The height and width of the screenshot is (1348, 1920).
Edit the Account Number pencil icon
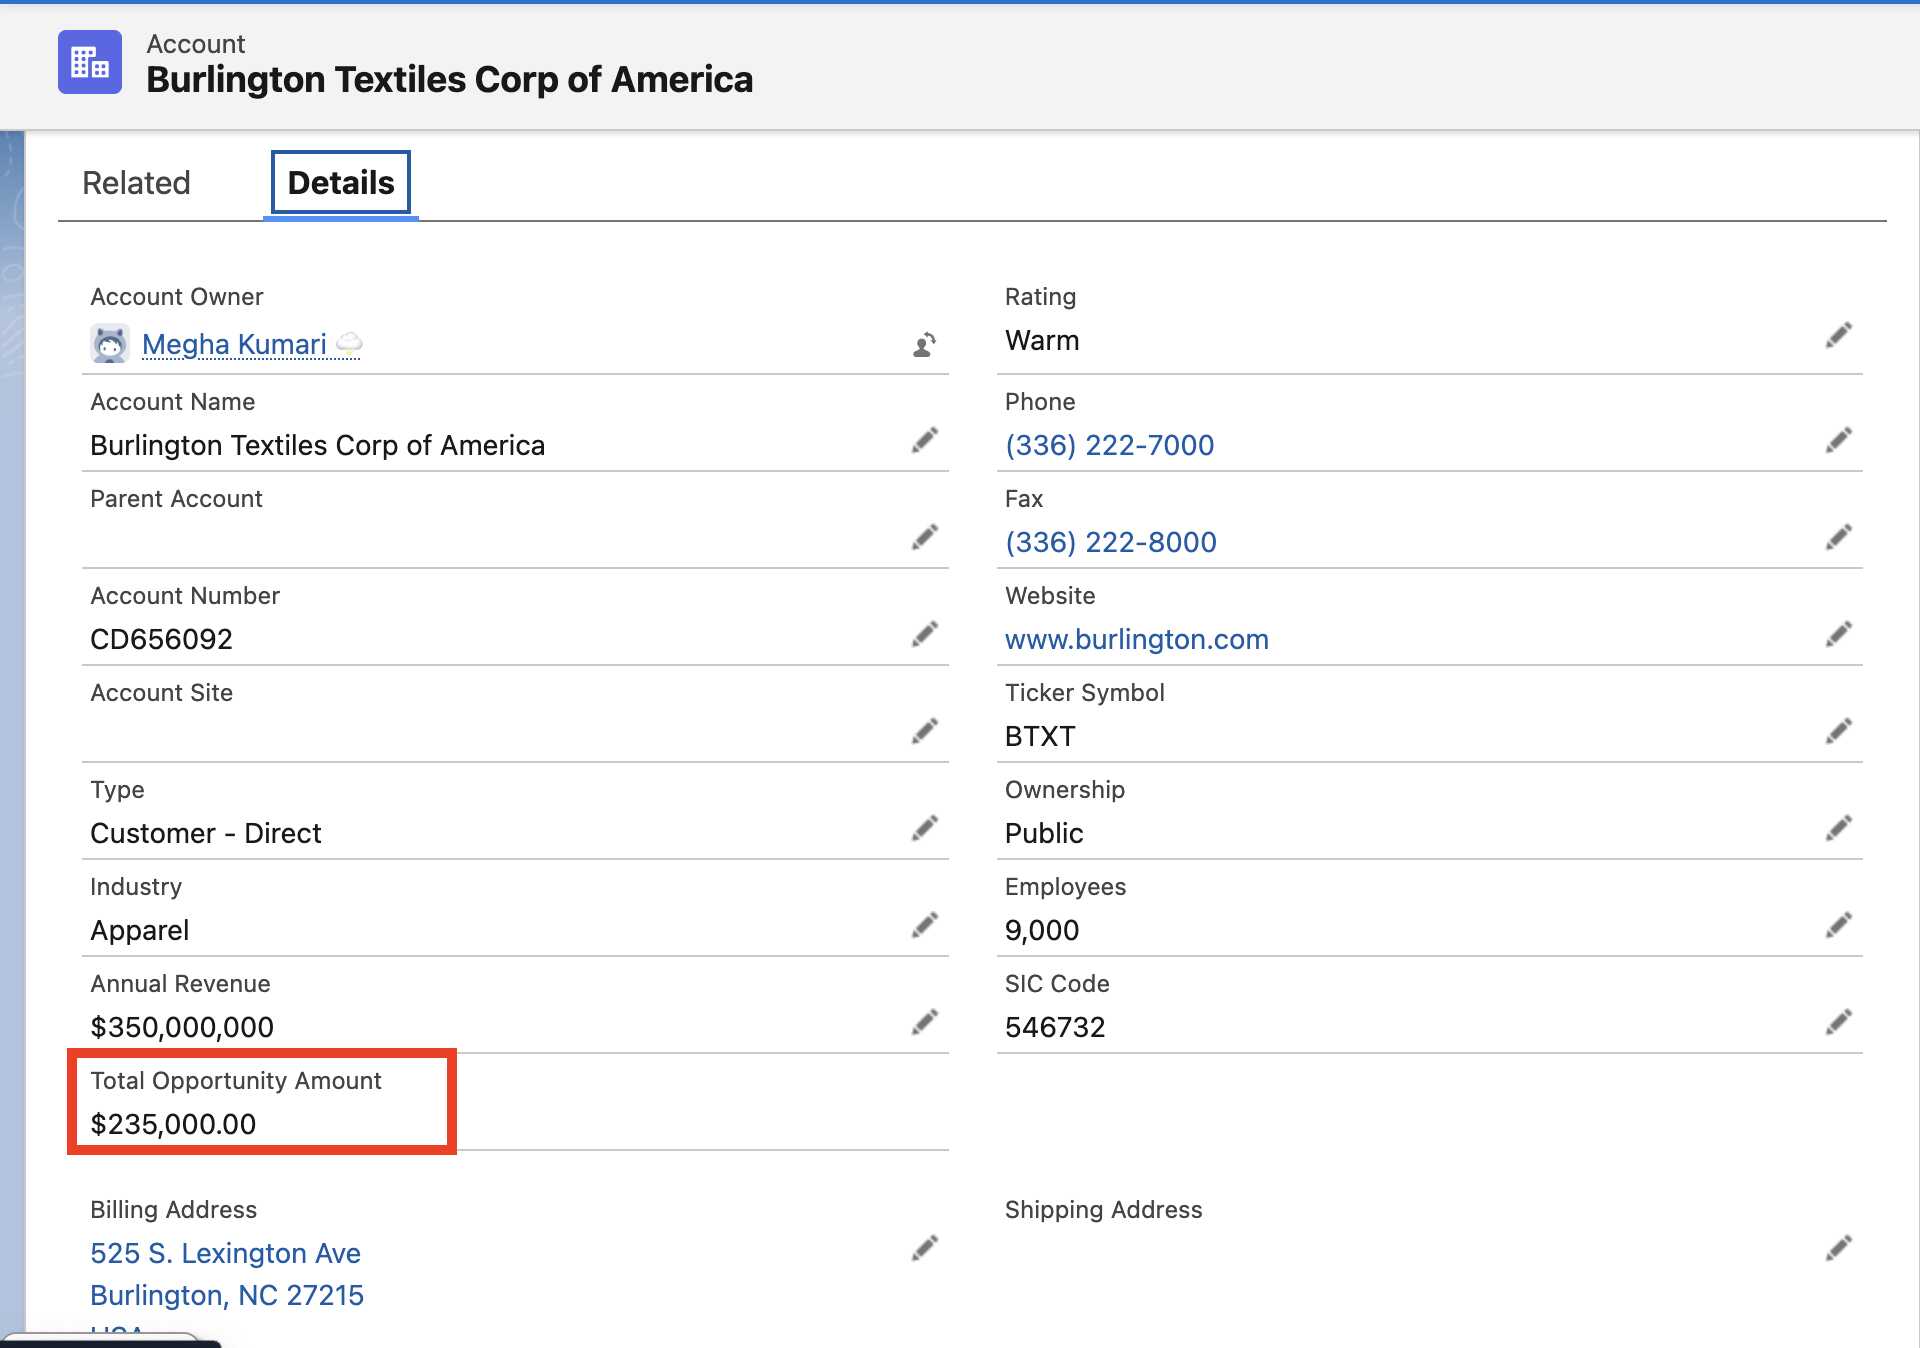coord(925,634)
